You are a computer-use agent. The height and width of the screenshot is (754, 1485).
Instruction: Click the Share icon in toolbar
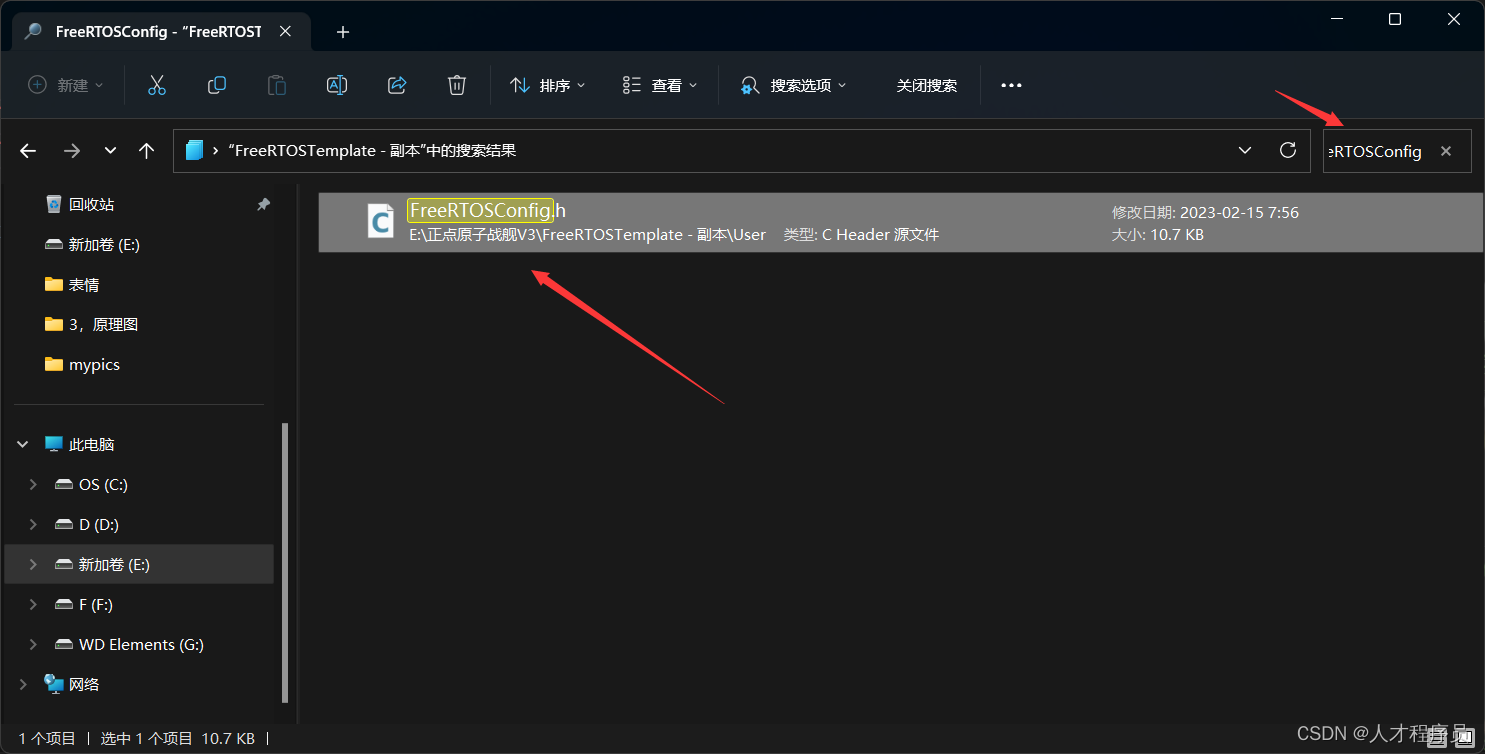tap(397, 85)
